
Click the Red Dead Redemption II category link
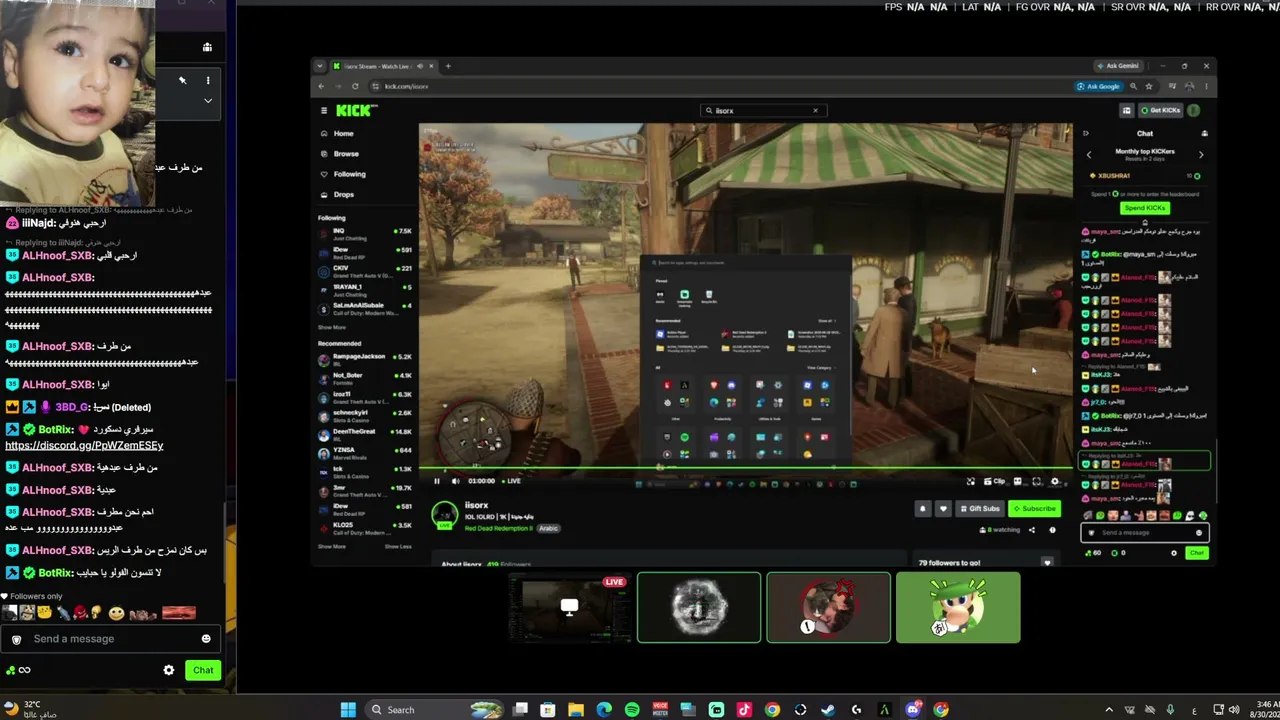pos(499,528)
